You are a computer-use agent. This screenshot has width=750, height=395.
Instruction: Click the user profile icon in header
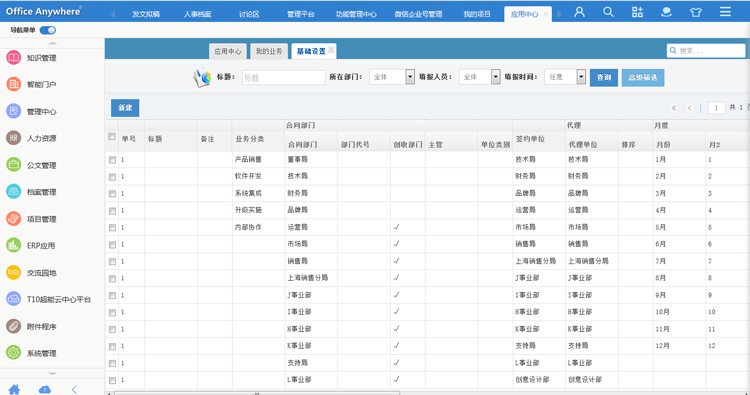click(579, 12)
